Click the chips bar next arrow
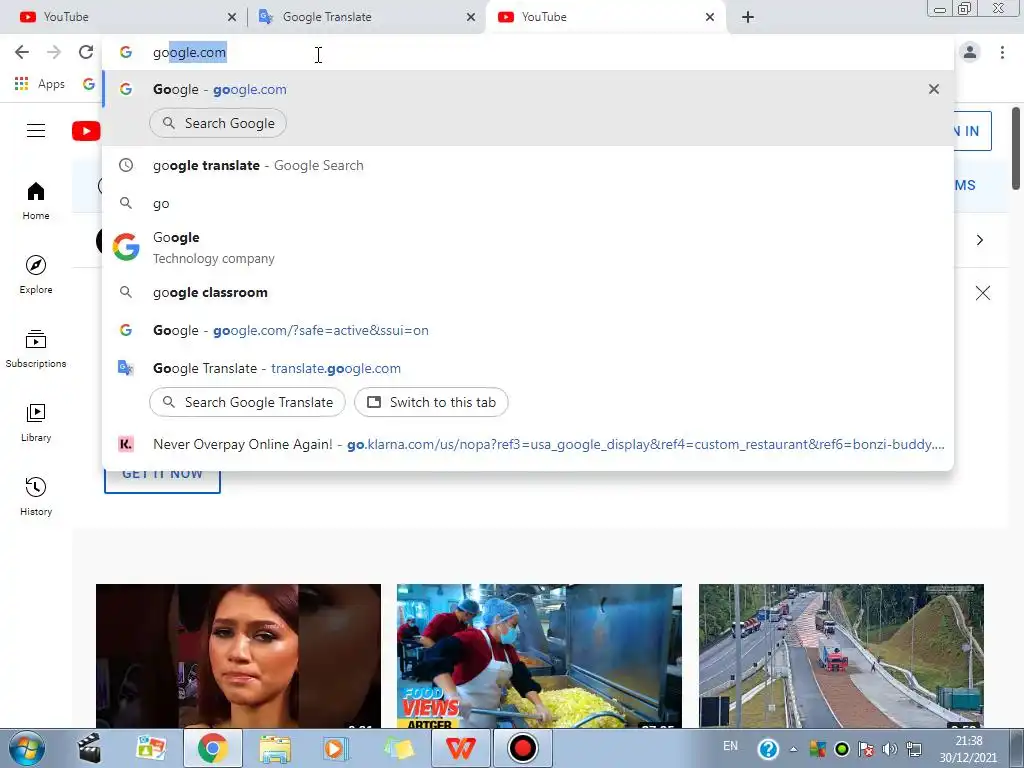The width and height of the screenshot is (1024, 768). click(980, 240)
